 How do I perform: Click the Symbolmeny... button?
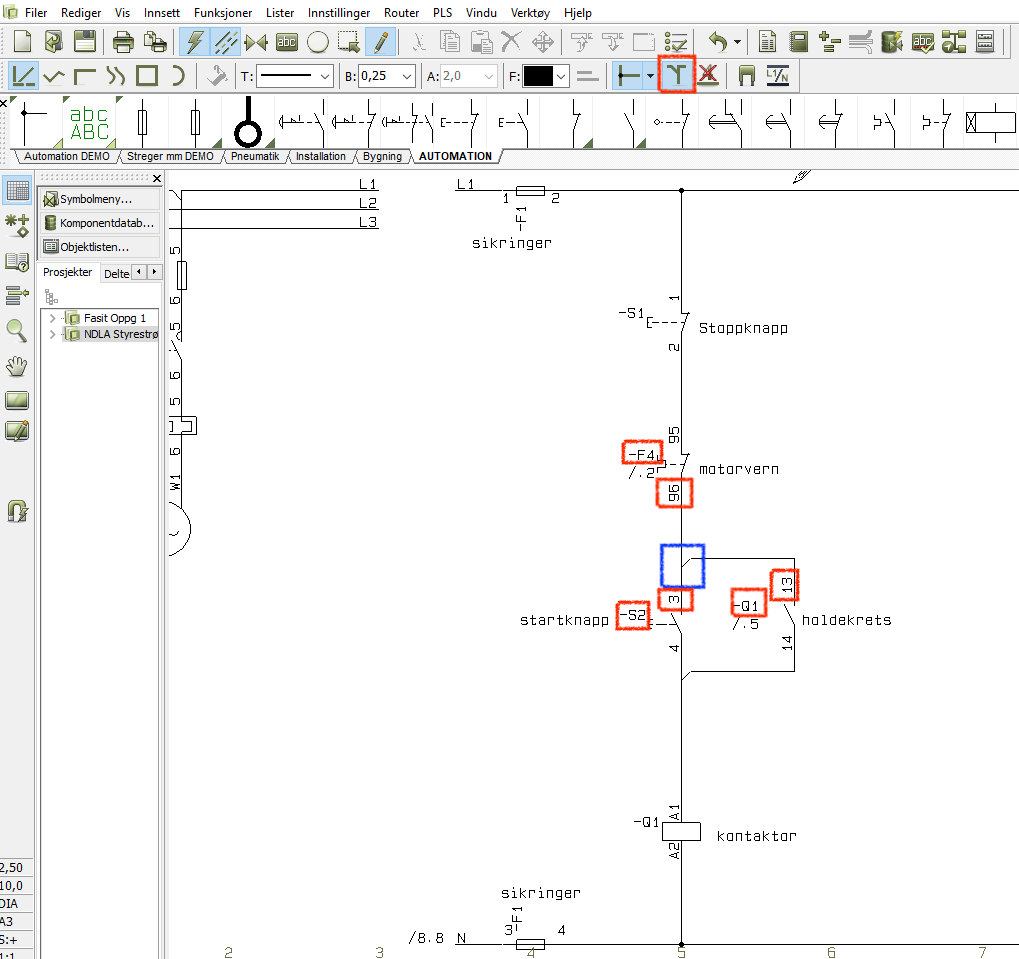click(99, 199)
